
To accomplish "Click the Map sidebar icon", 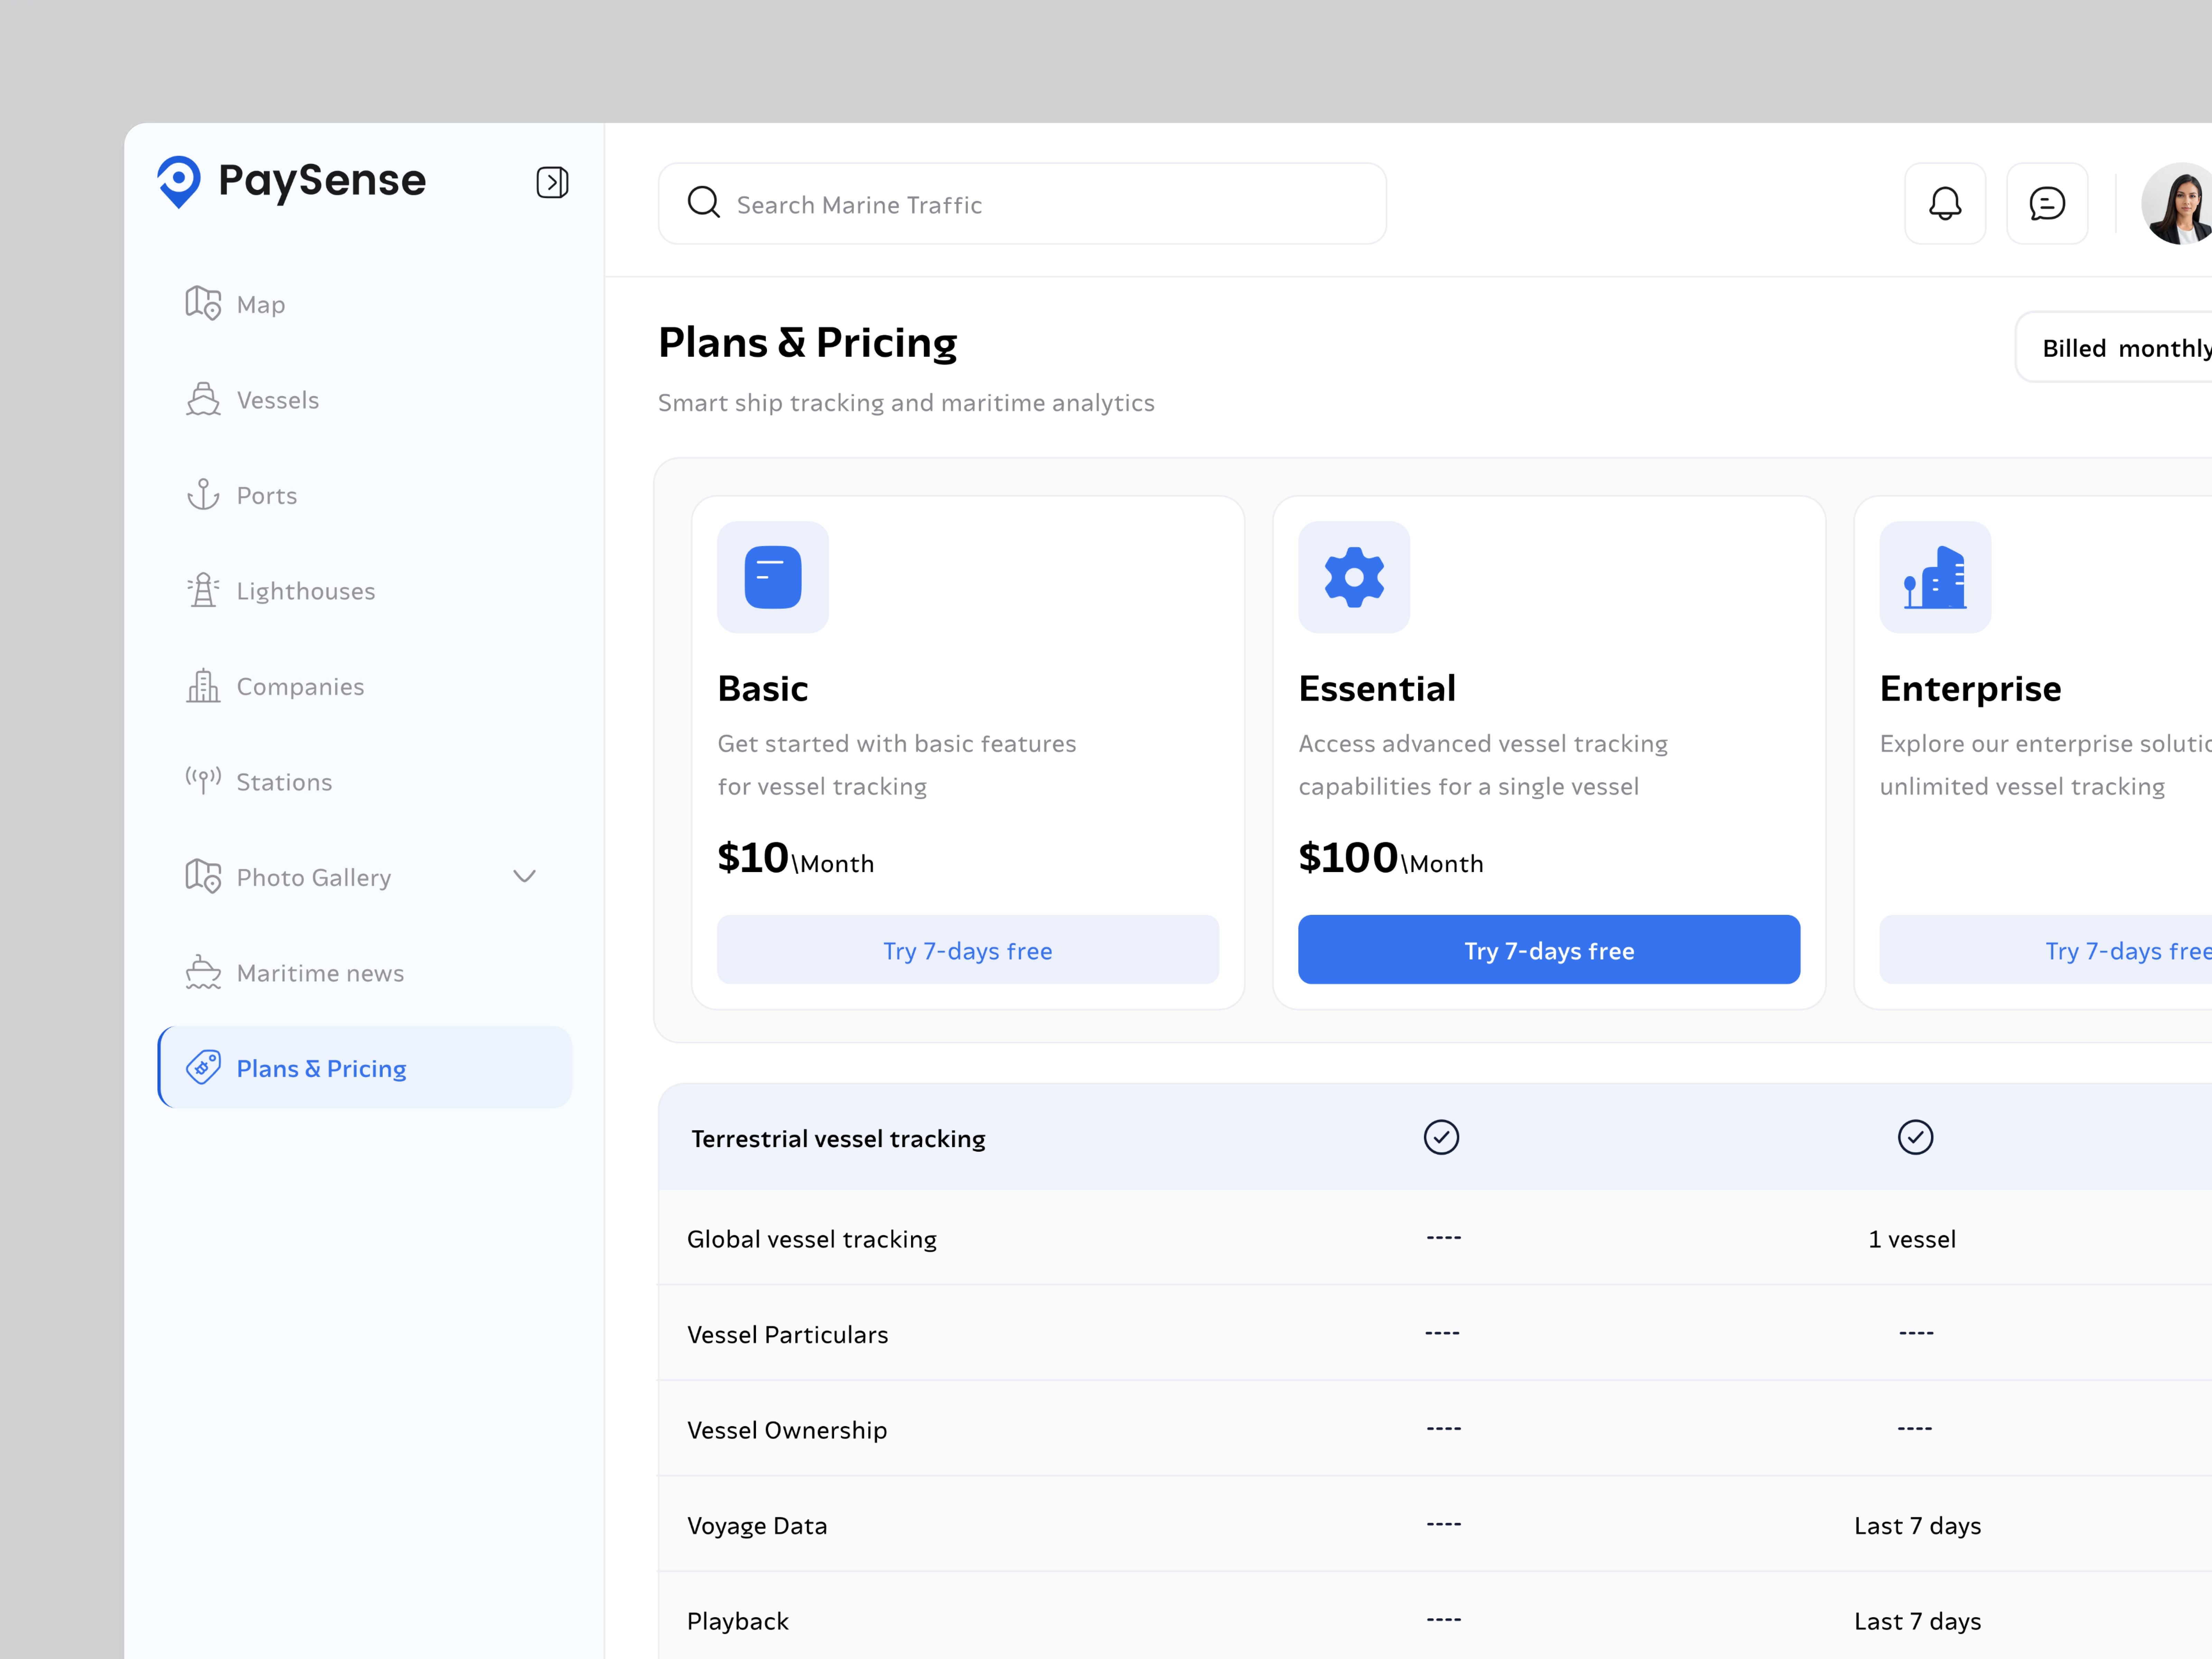I will coord(203,303).
